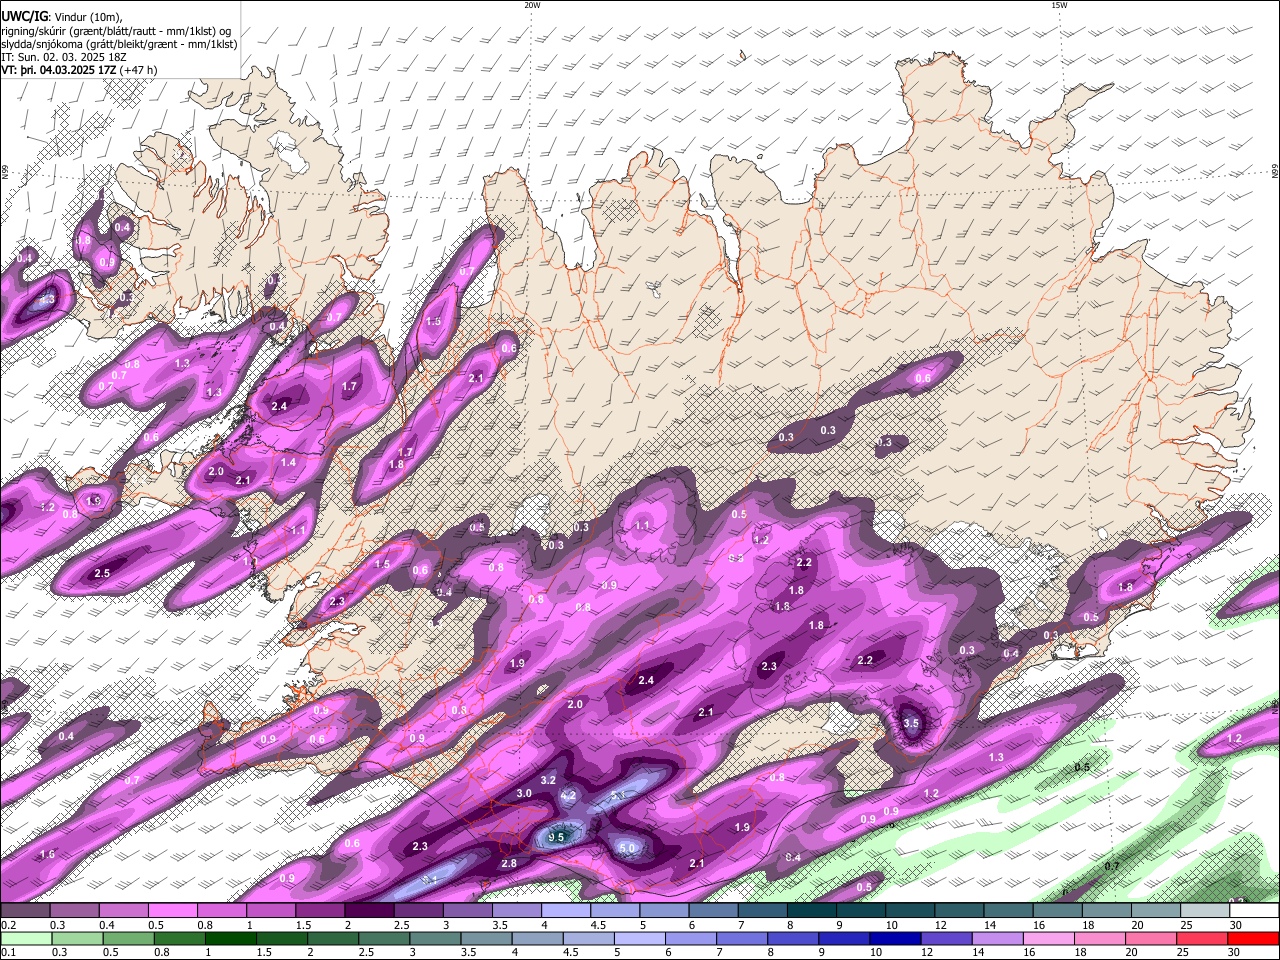Image resolution: width=1280 pixels, height=960 pixels.
Task: Pick the darkest purple swatch between 2 and 2.5
Action: click(x=369, y=911)
